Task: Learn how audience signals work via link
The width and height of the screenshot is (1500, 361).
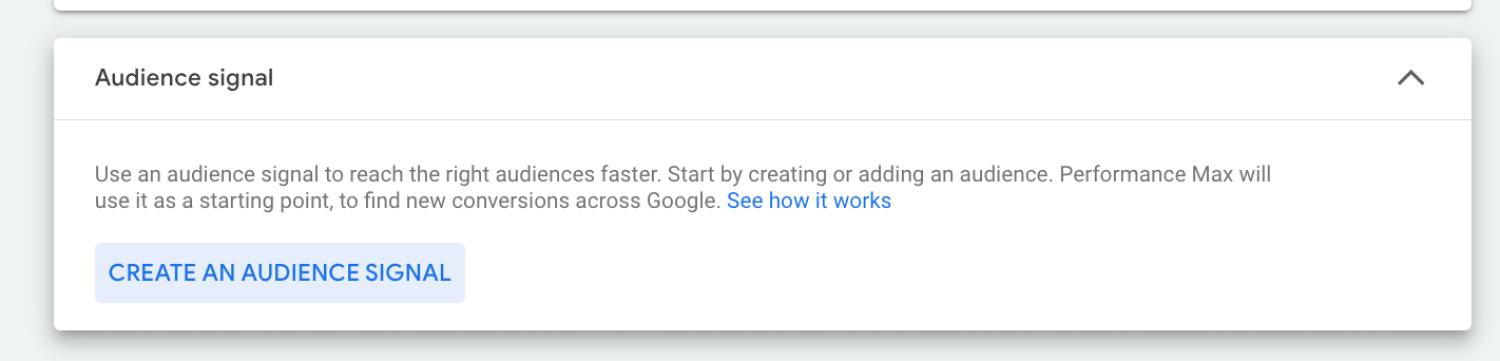Action: [x=808, y=201]
